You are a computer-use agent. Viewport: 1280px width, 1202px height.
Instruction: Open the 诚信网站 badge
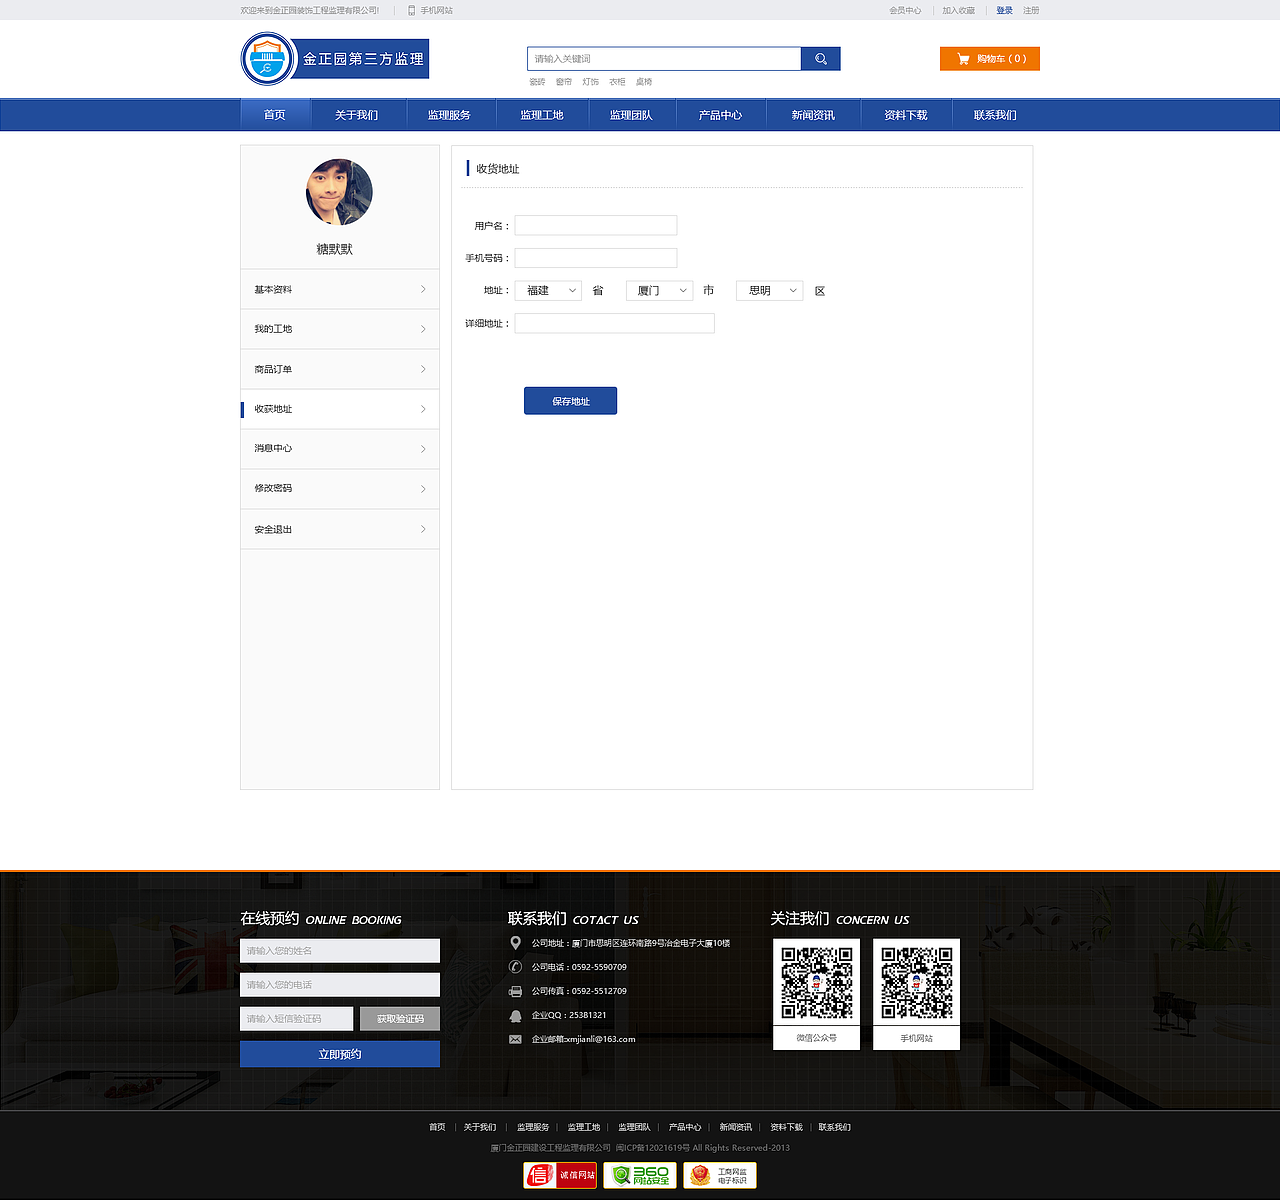pos(560,1175)
